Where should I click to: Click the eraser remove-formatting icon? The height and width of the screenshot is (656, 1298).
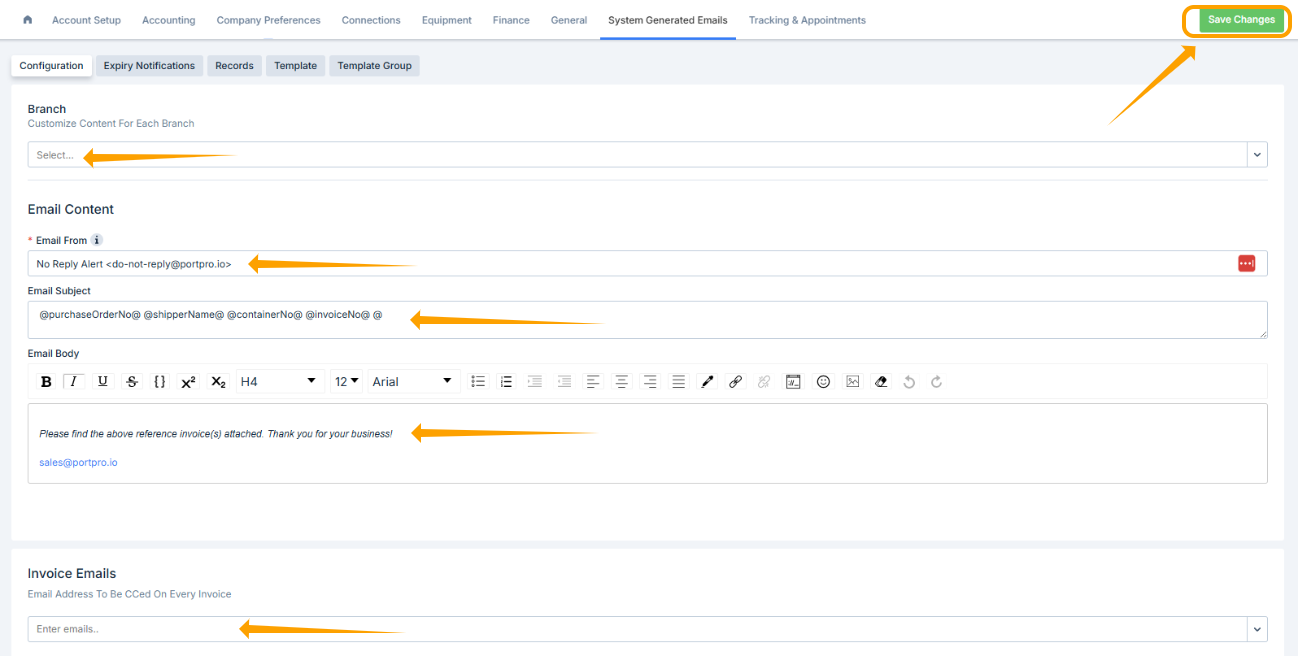click(881, 382)
